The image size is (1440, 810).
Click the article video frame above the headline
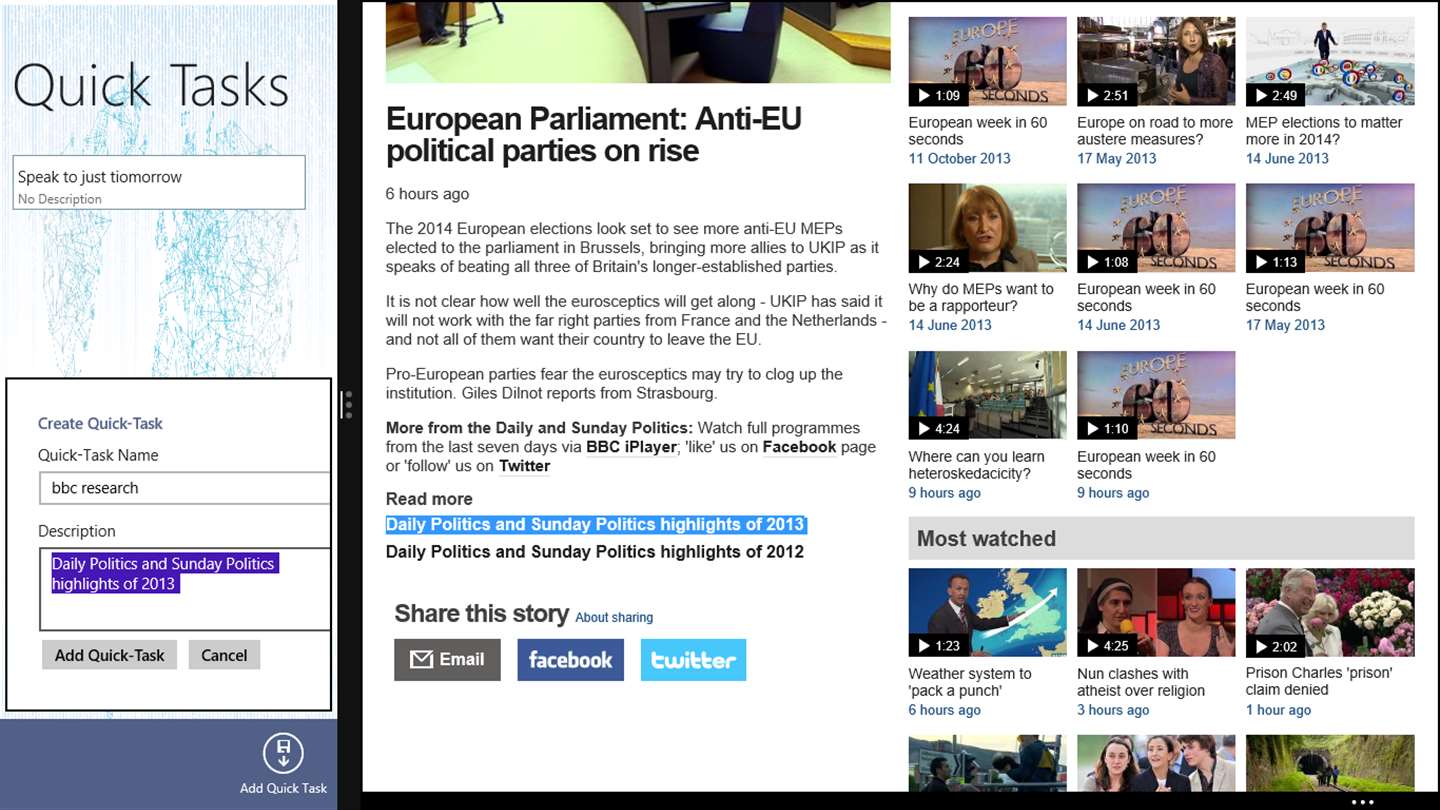638,42
